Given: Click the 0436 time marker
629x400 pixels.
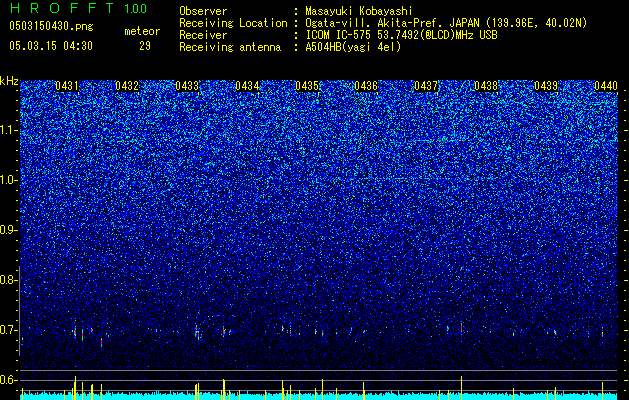Looking at the screenshot, I should click(366, 86).
